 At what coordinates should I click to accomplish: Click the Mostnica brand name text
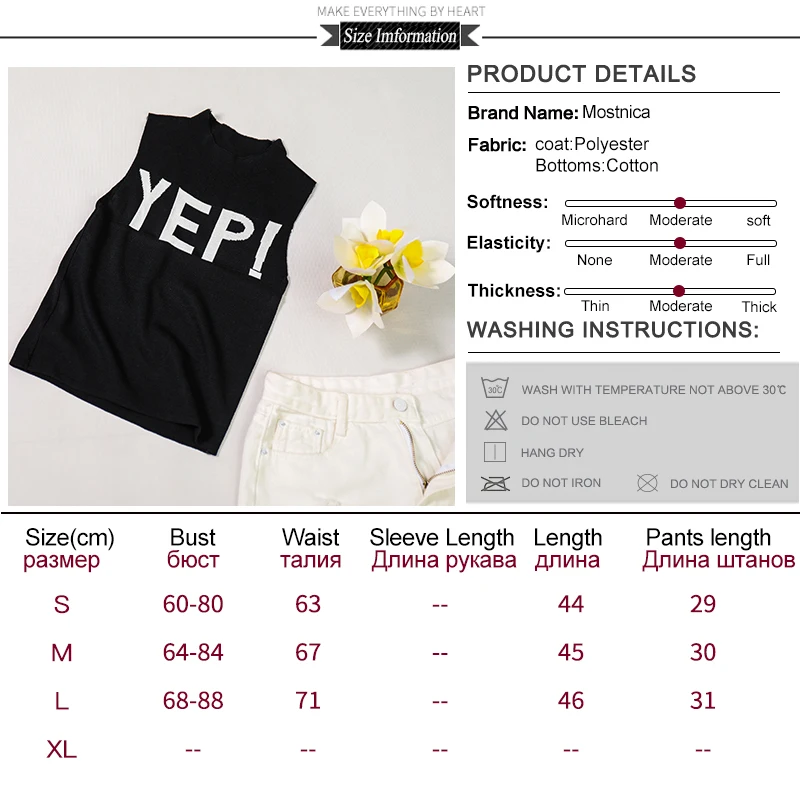pyautogui.click(x=616, y=112)
